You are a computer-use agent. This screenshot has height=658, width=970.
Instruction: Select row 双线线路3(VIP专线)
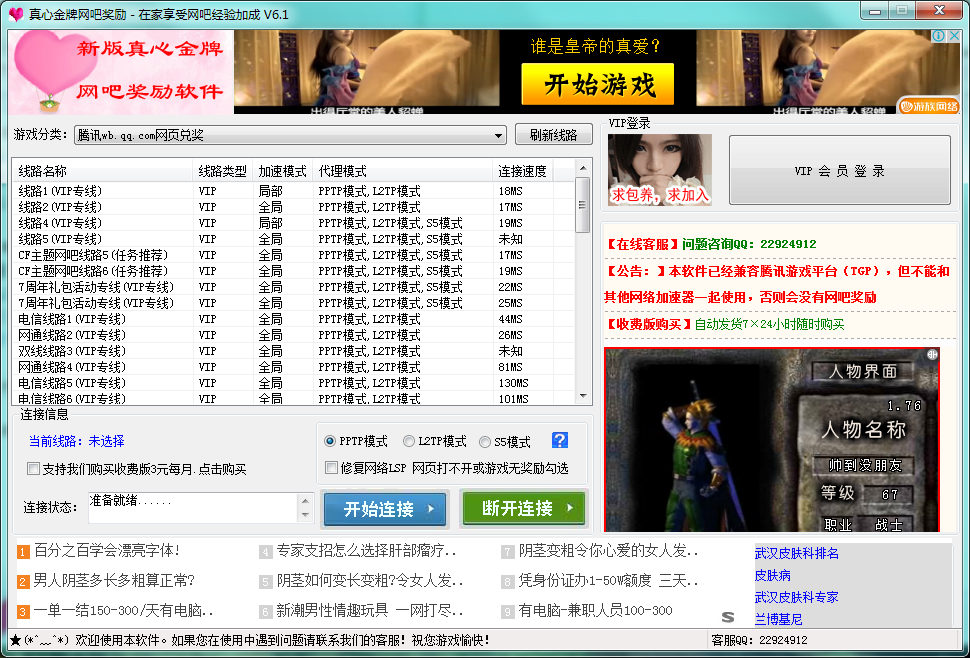(x=293, y=351)
